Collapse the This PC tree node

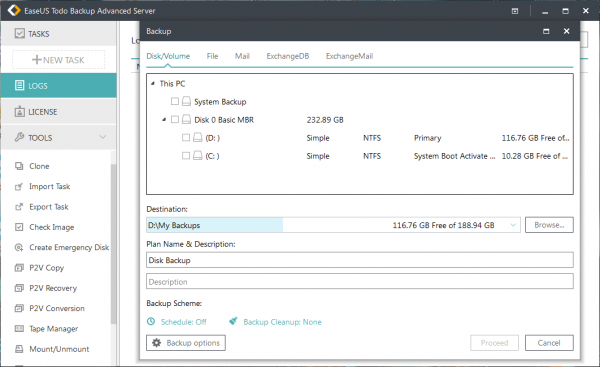pyautogui.click(x=153, y=83)
